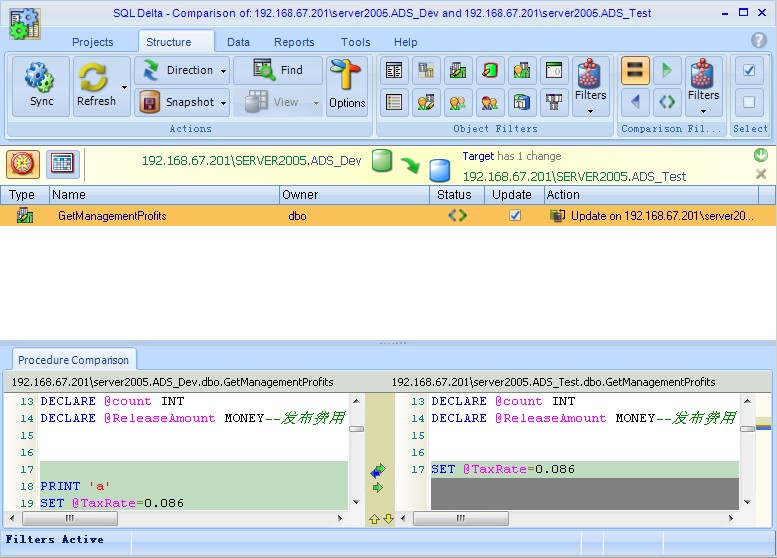
Task: Click the Sync button
Action: tap(41, 86)
